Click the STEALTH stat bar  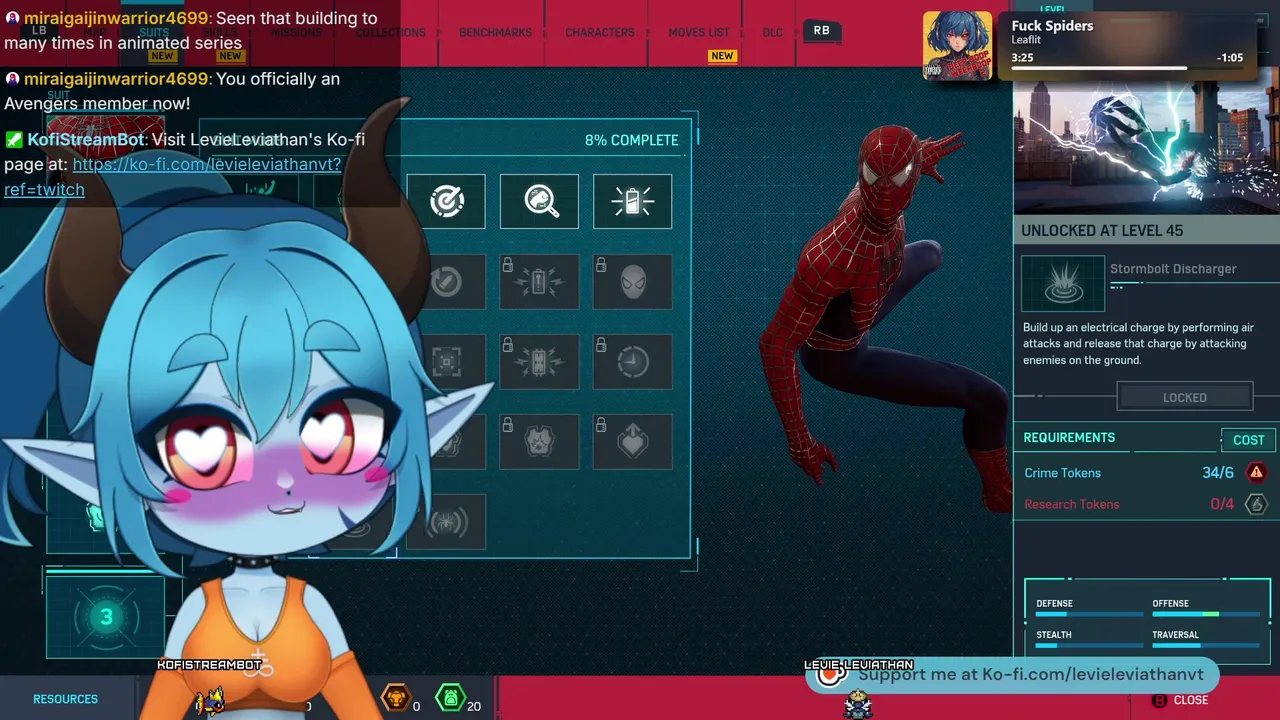1088,645
